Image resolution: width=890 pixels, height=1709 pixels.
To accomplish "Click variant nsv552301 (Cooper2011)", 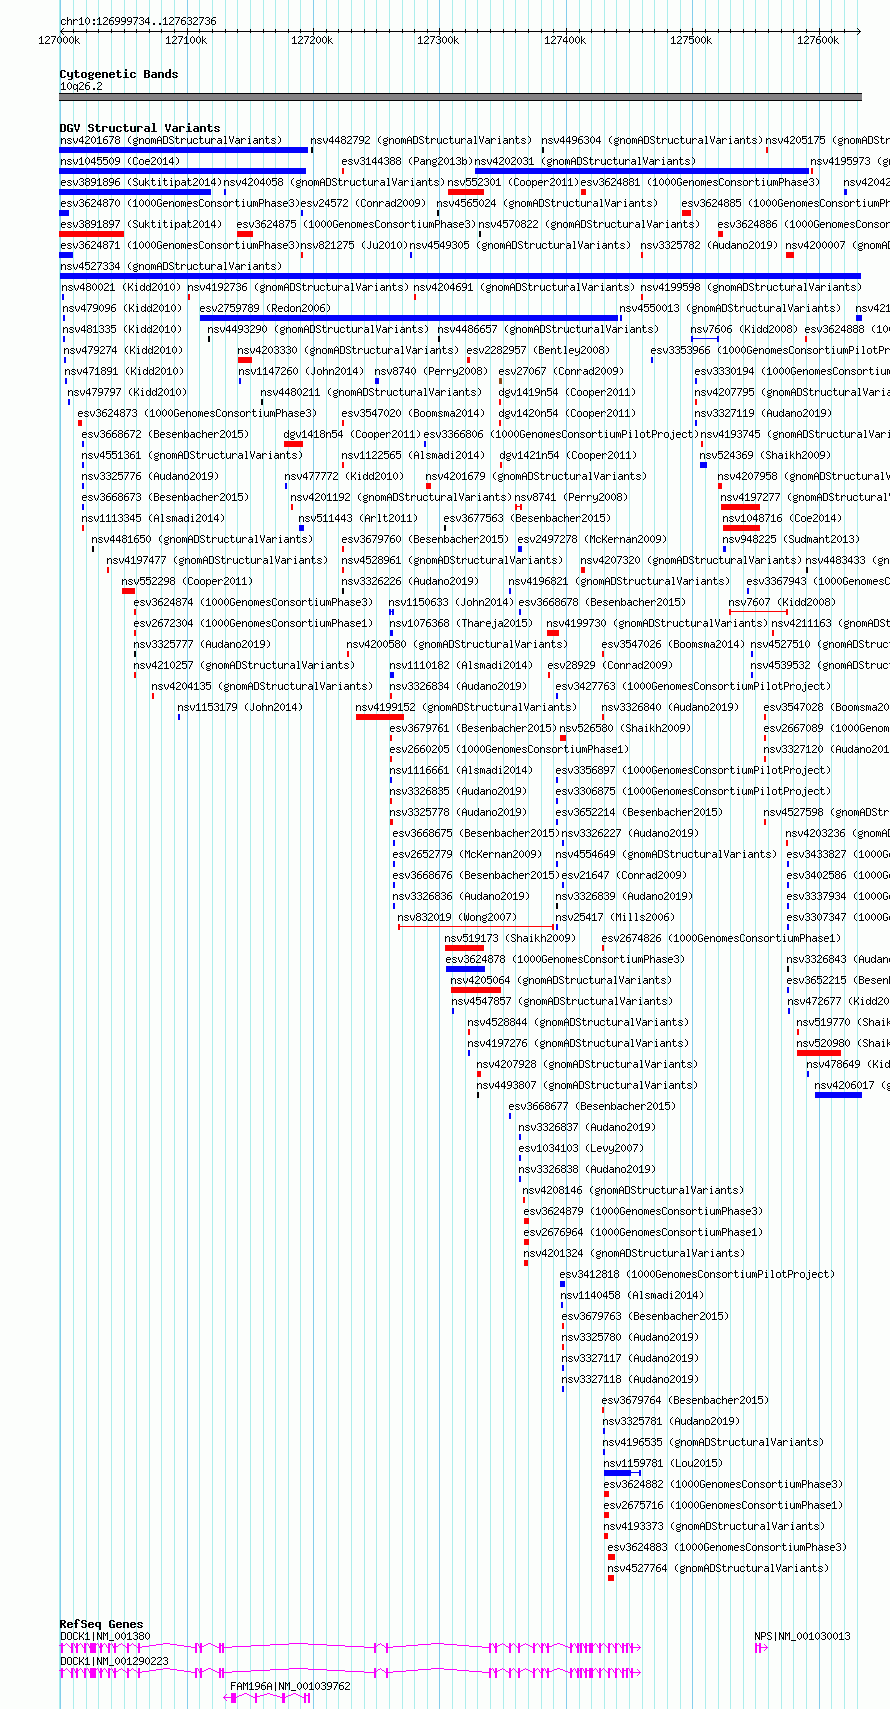I will click(x=512, y=183).
